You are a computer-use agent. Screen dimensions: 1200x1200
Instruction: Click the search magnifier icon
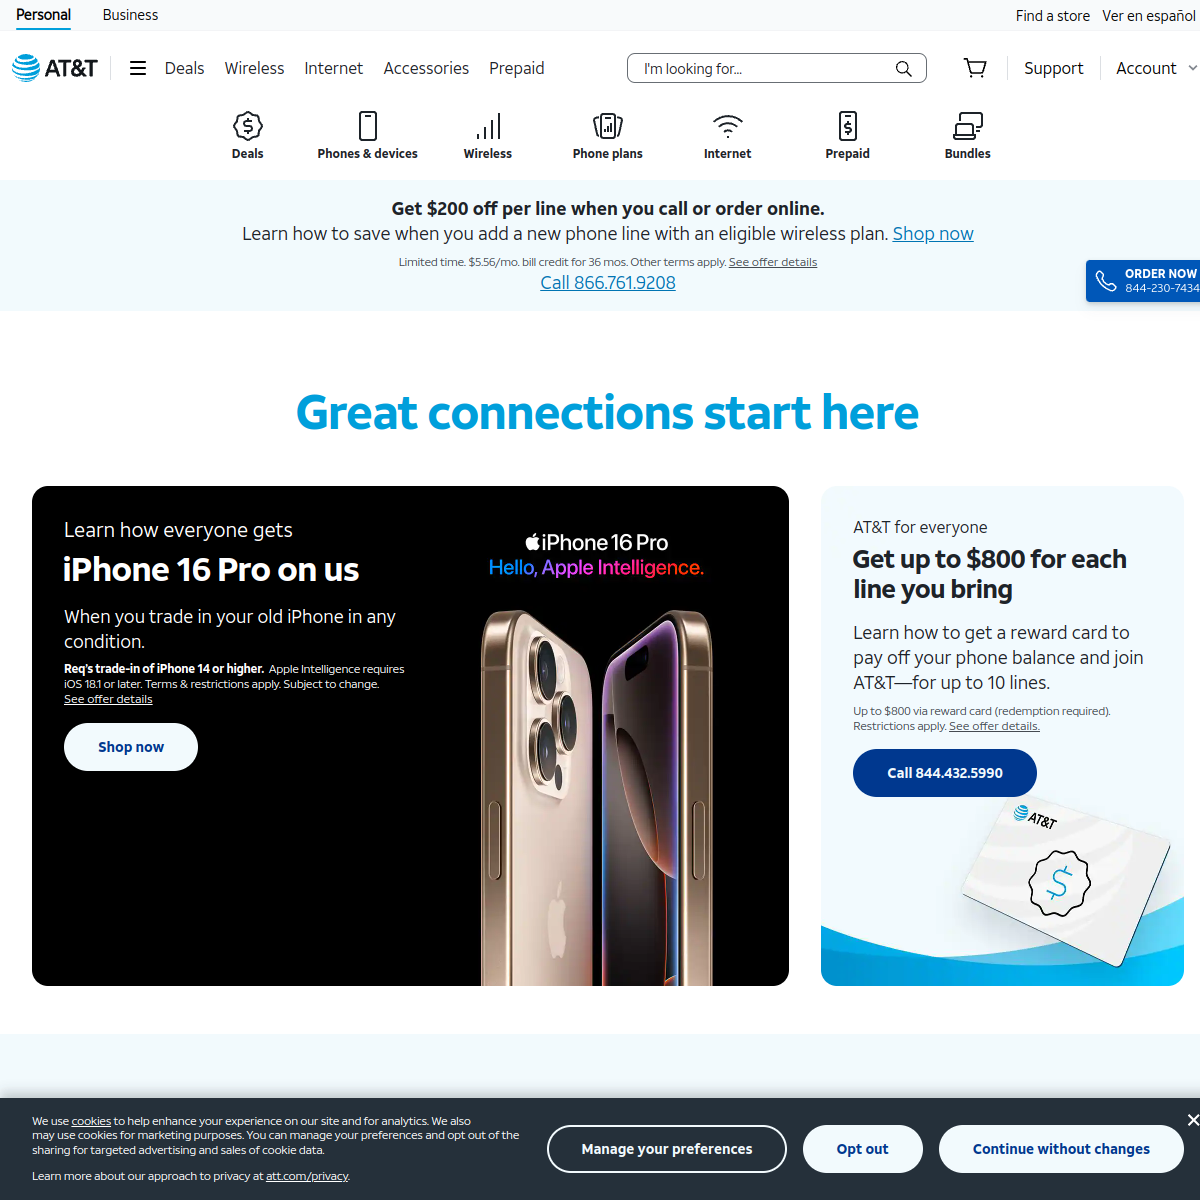[904, 68]
